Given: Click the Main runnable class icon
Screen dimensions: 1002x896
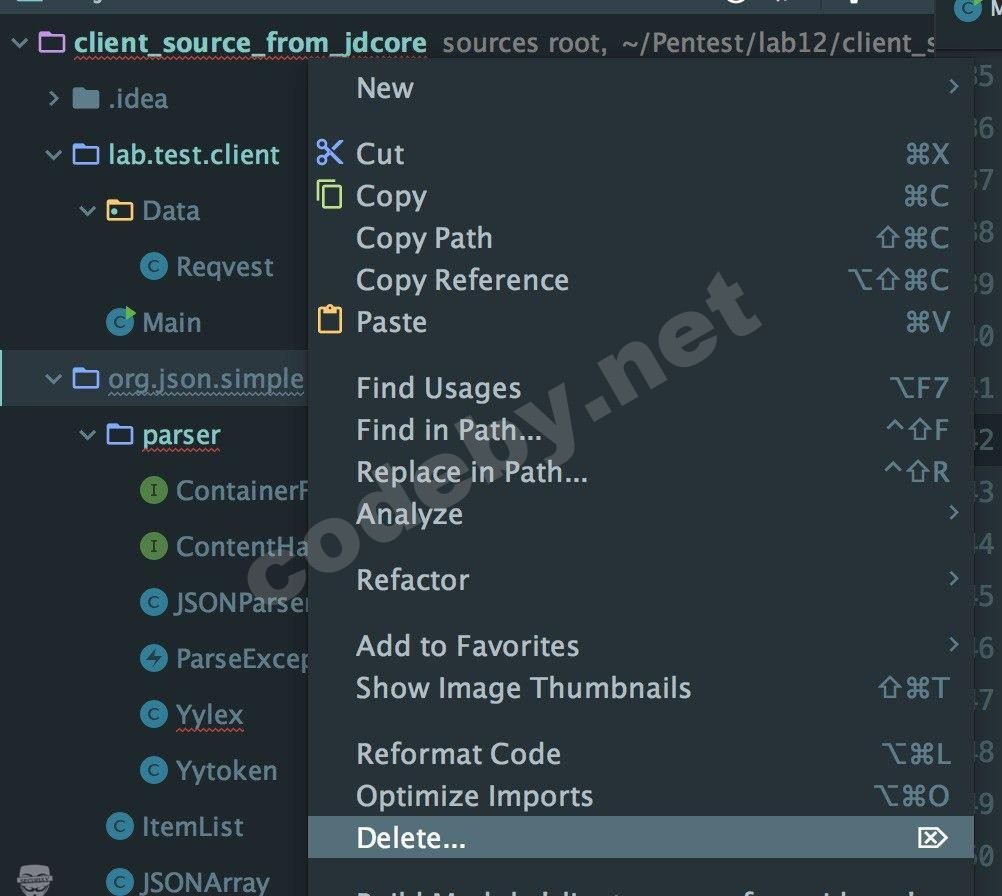Looking at the screenshot, I should click(120, 321).
